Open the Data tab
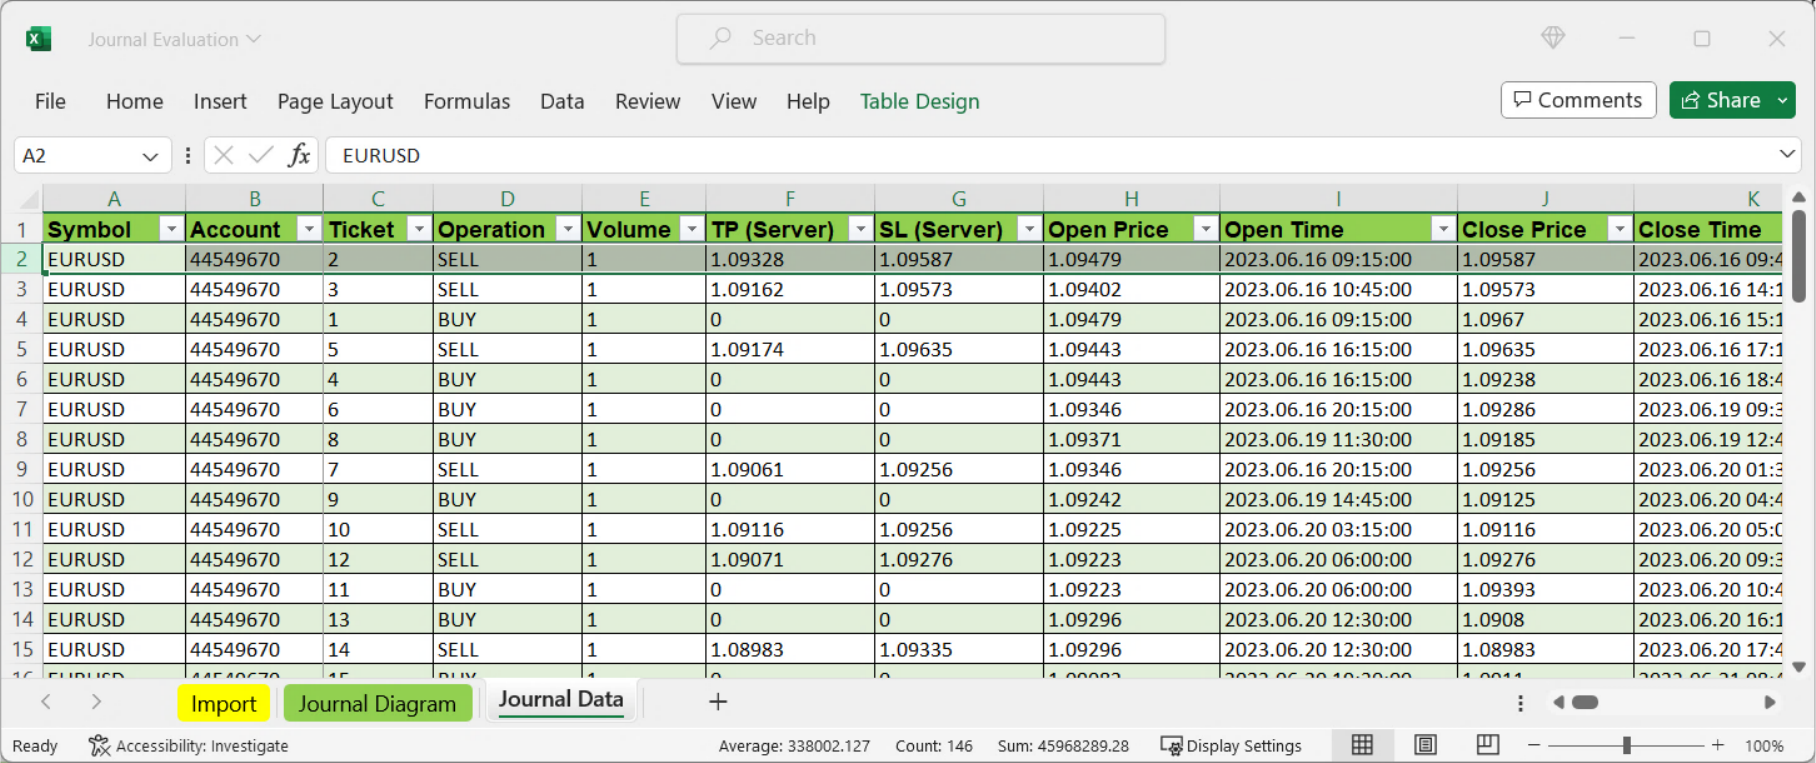This screenshot has height=763, width=1816. pyautogui.click(x=562, y=101)
